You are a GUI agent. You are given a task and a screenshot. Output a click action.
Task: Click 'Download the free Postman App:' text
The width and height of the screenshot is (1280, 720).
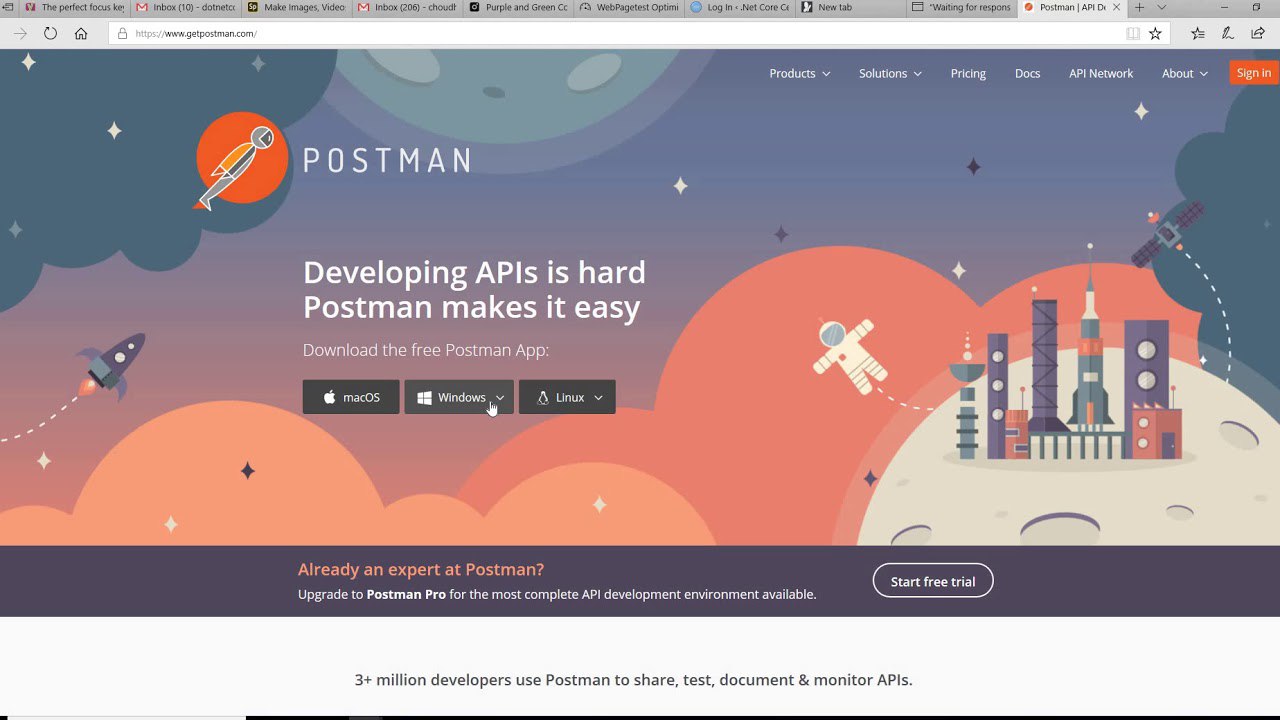[426, 350]
